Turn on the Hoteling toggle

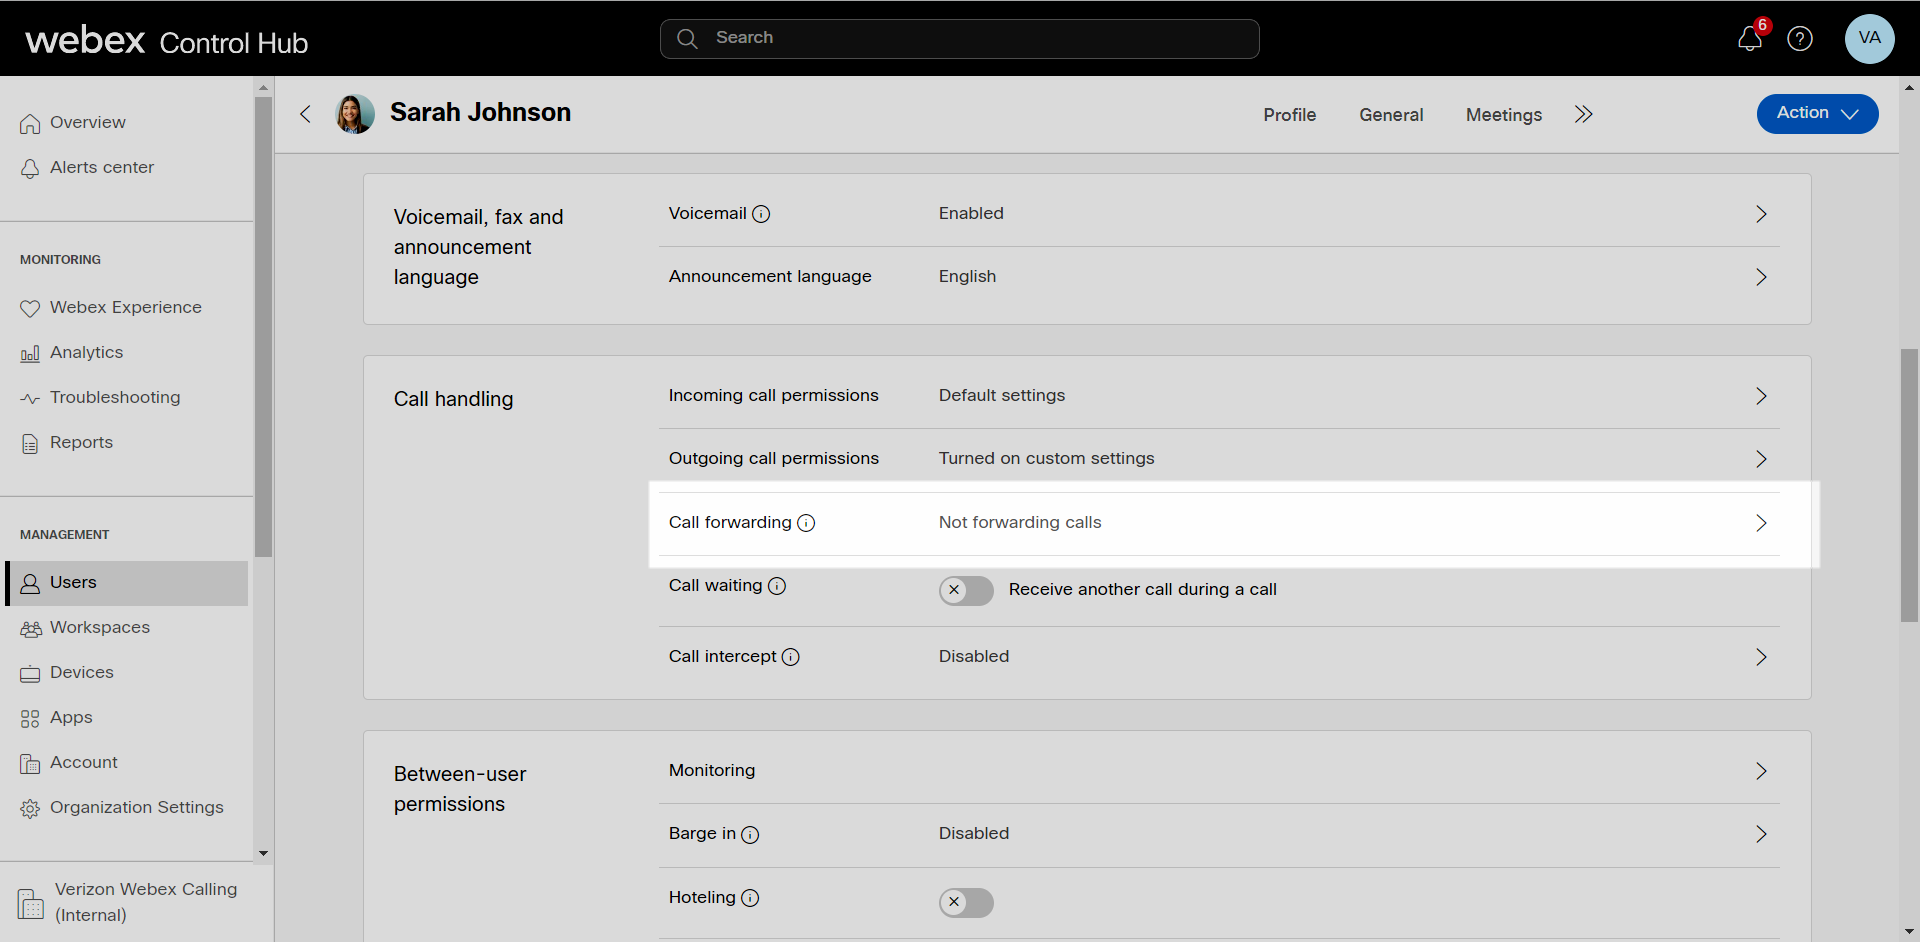click(x=966, y=902)
